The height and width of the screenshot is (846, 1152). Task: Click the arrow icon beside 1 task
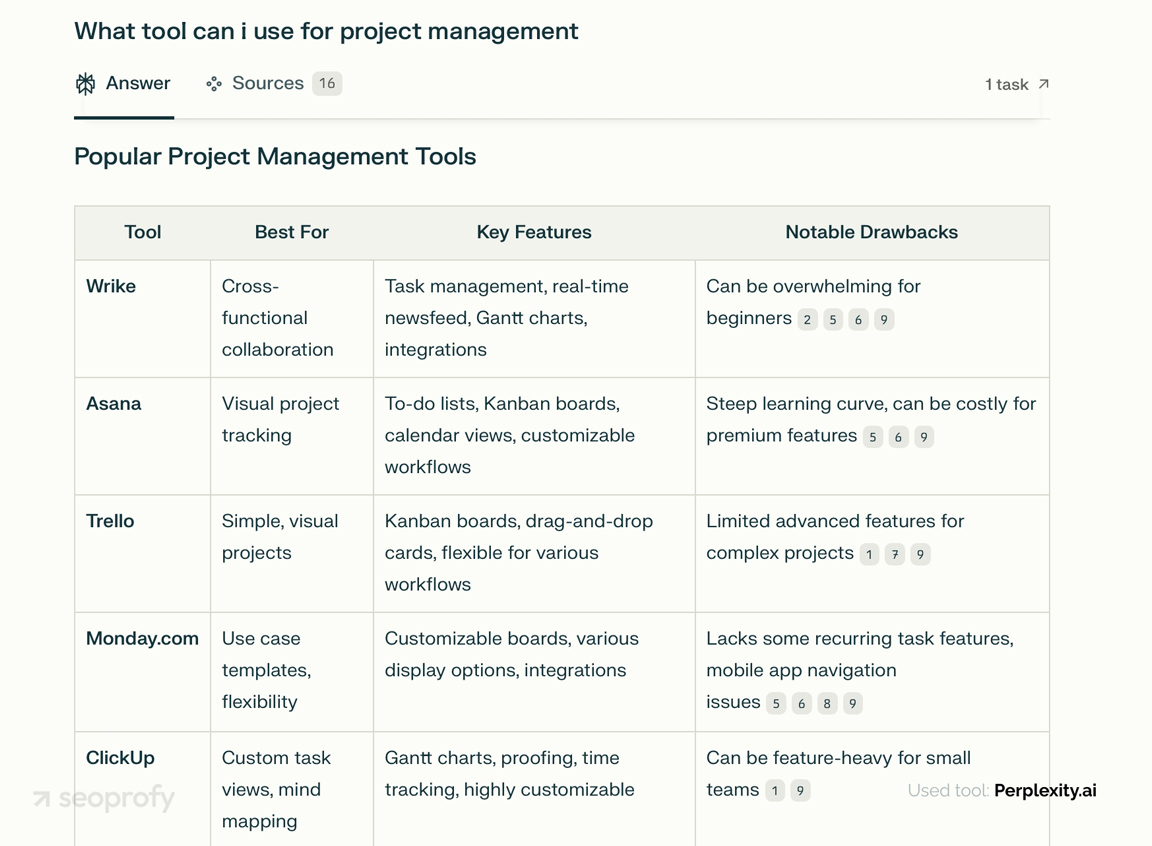coord(1043,84)
